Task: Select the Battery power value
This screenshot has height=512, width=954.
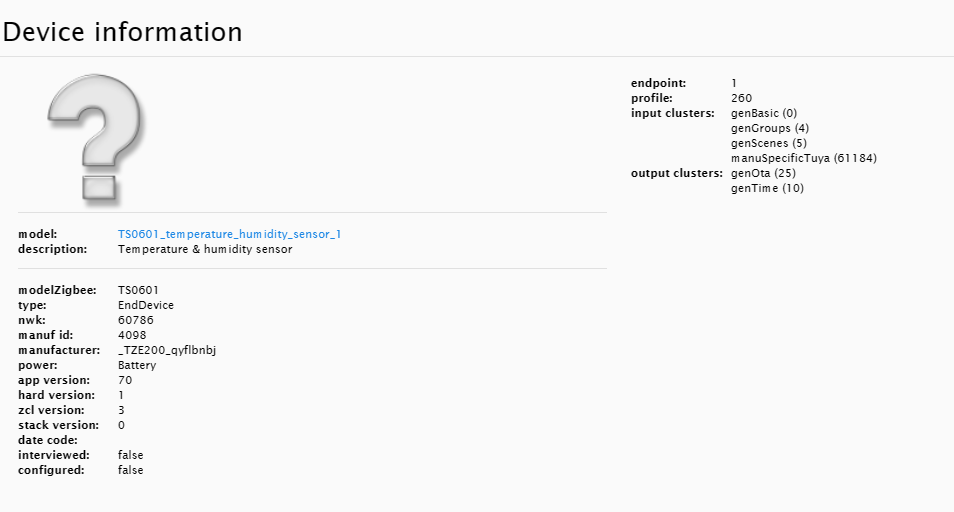Action: point(137,365)
